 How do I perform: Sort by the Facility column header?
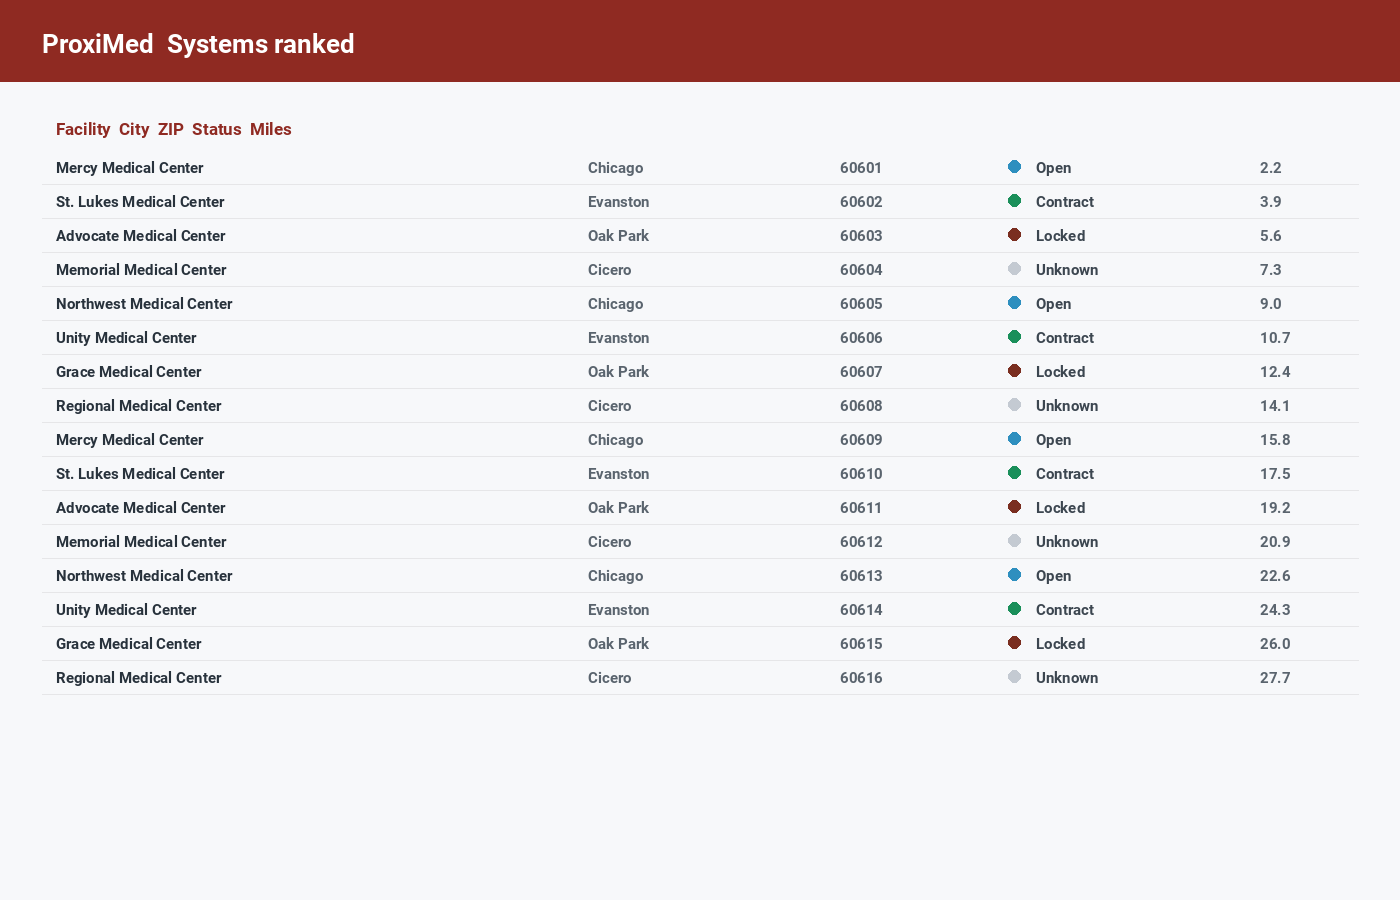83,129
